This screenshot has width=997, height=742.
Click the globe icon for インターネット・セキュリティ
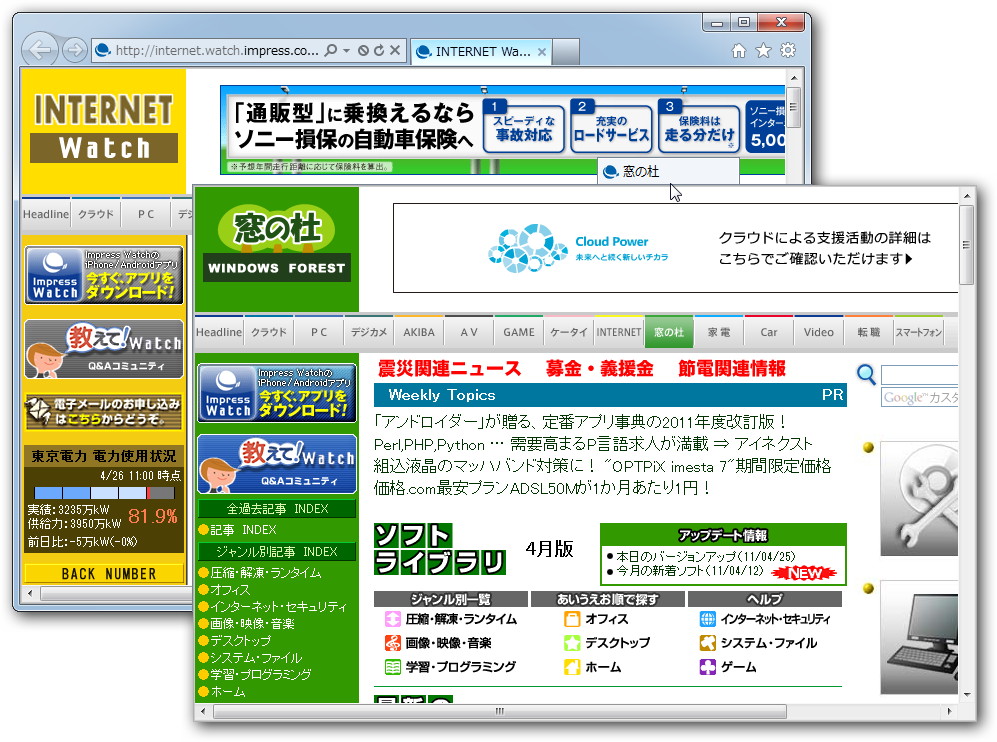pyautogui.click(x=707, y=619)
